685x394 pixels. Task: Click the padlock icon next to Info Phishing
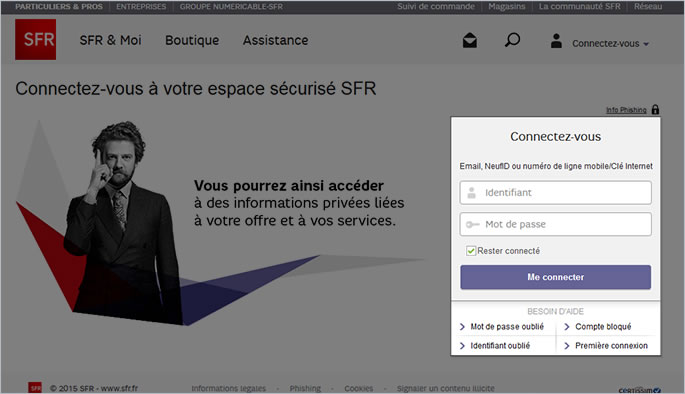[x=655, y=109]
